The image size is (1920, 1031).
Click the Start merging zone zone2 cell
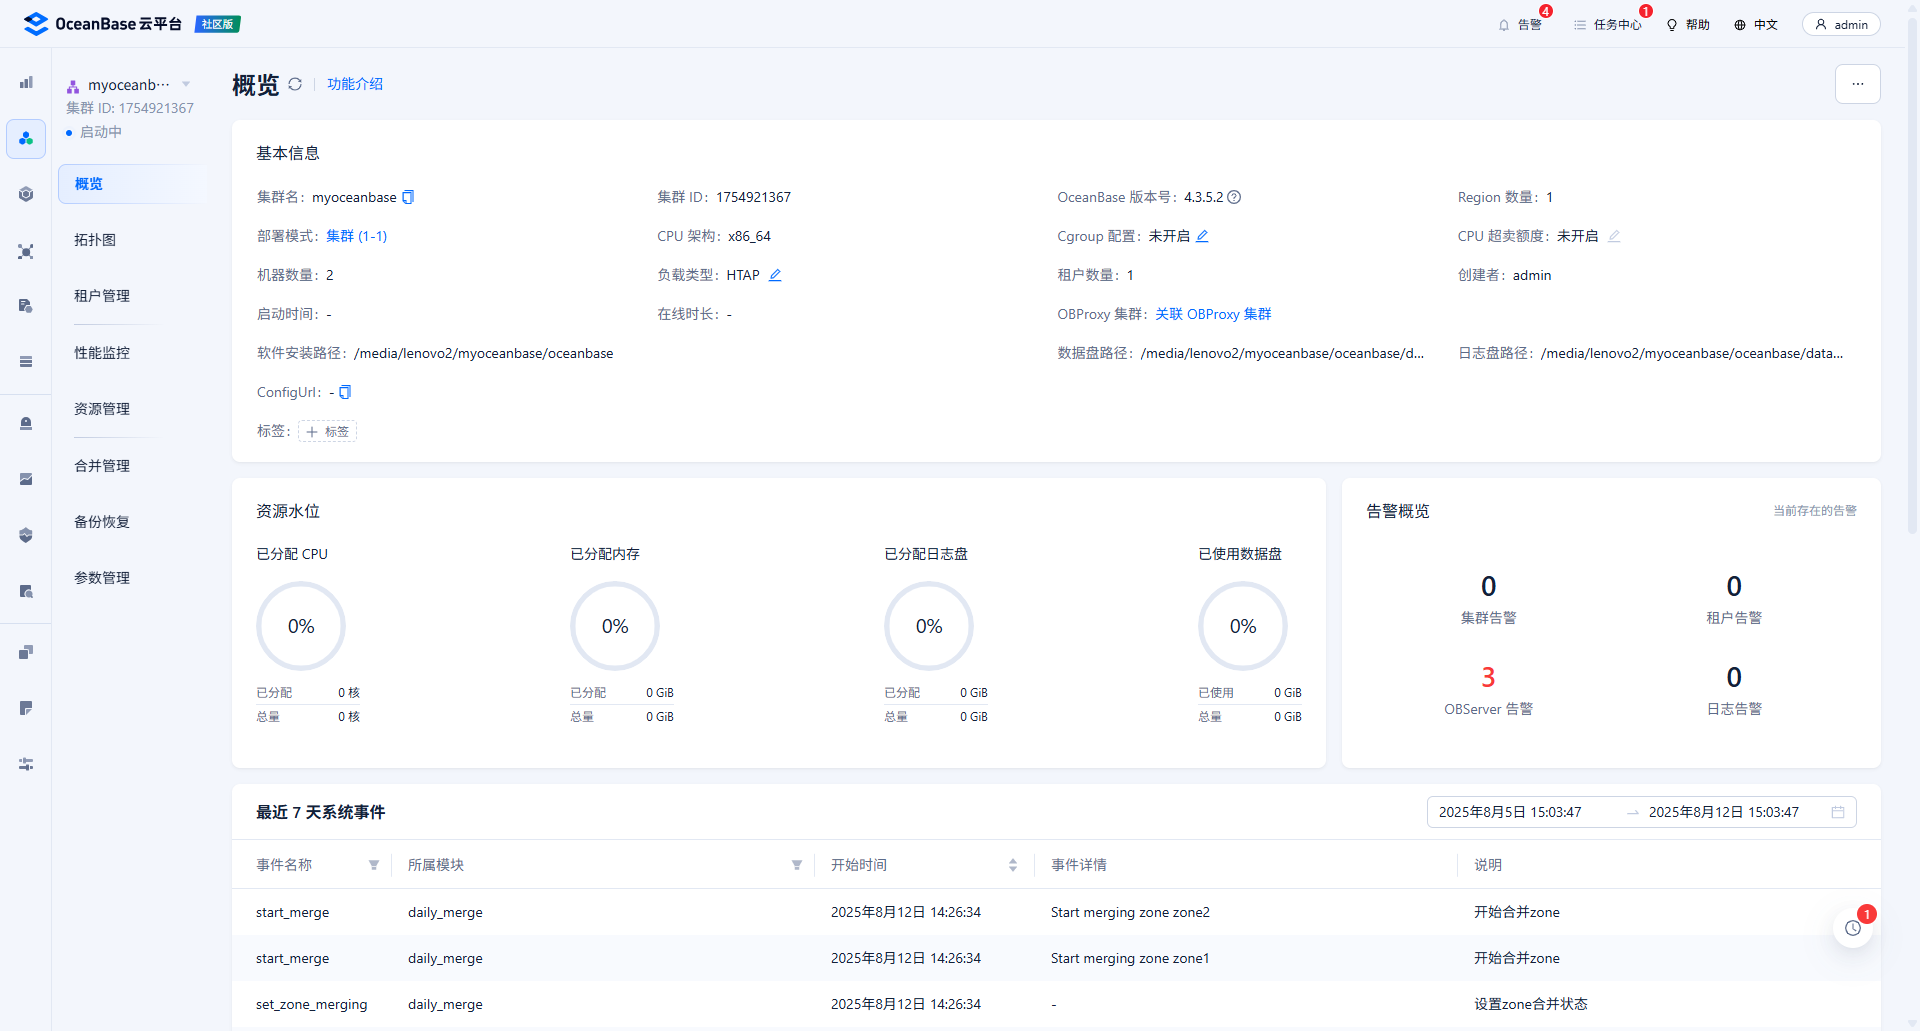click(1130, 912)
